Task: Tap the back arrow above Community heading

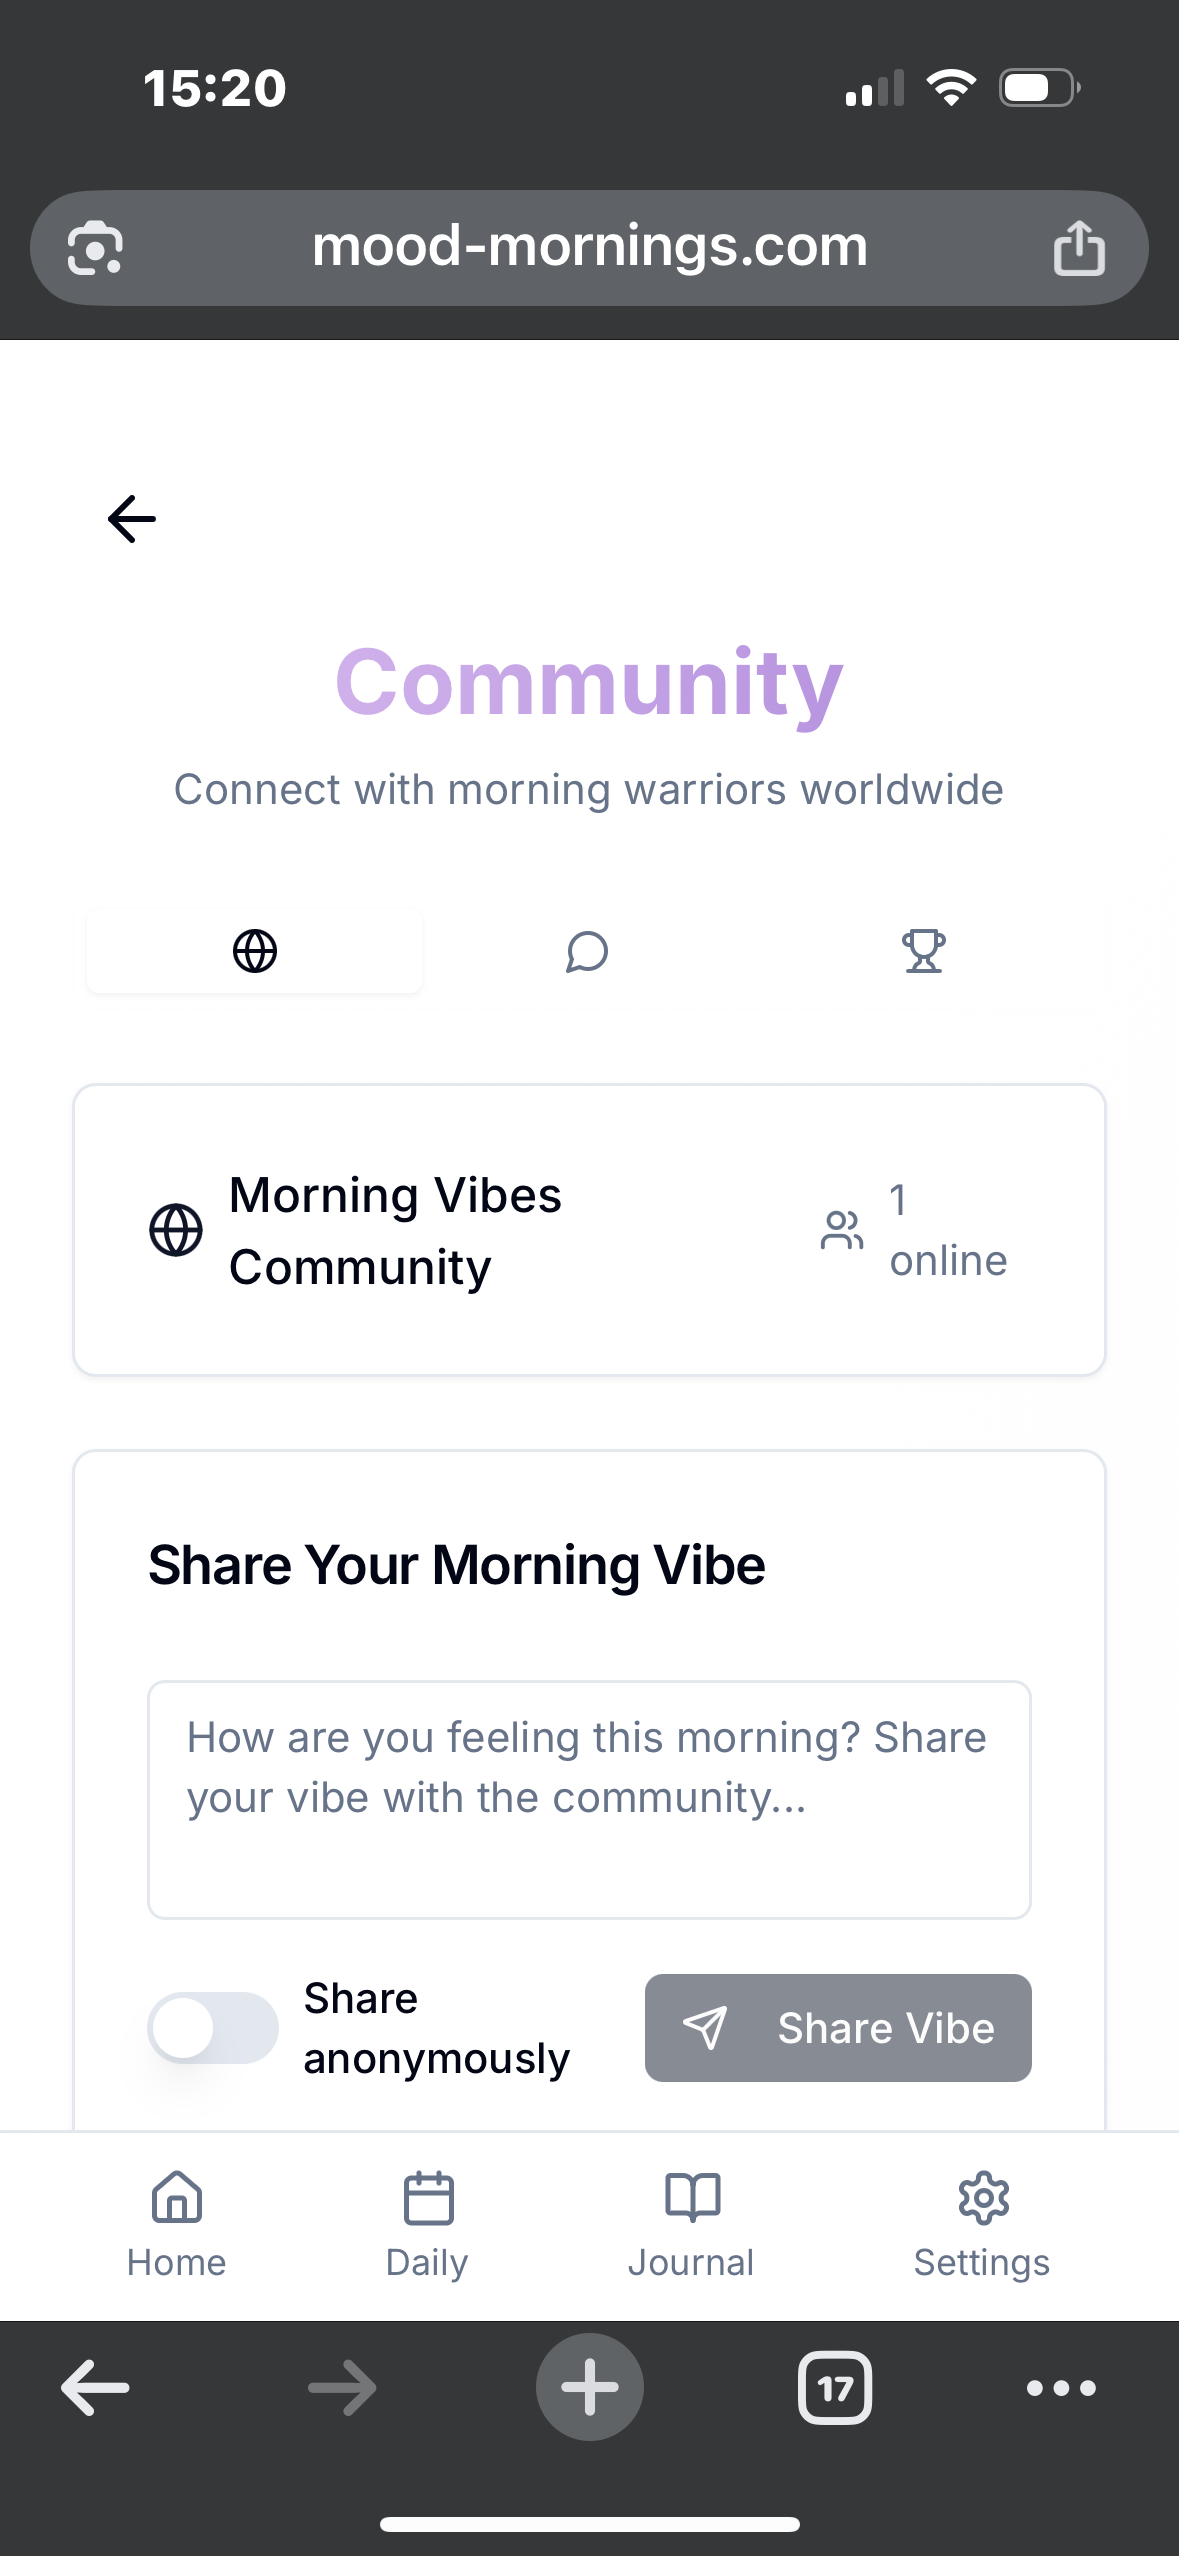Action: point(132,518)
